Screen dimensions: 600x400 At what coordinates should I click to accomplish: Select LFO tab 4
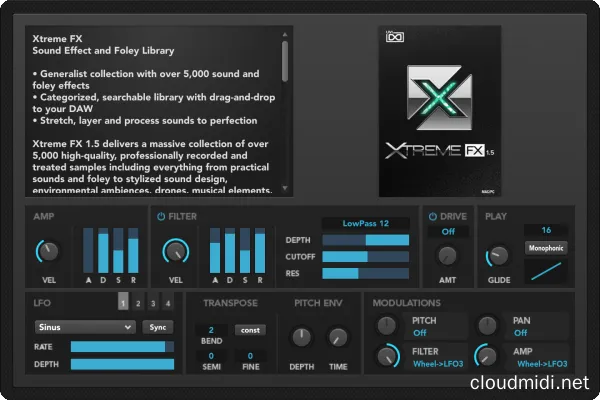[x=168, y=303]
